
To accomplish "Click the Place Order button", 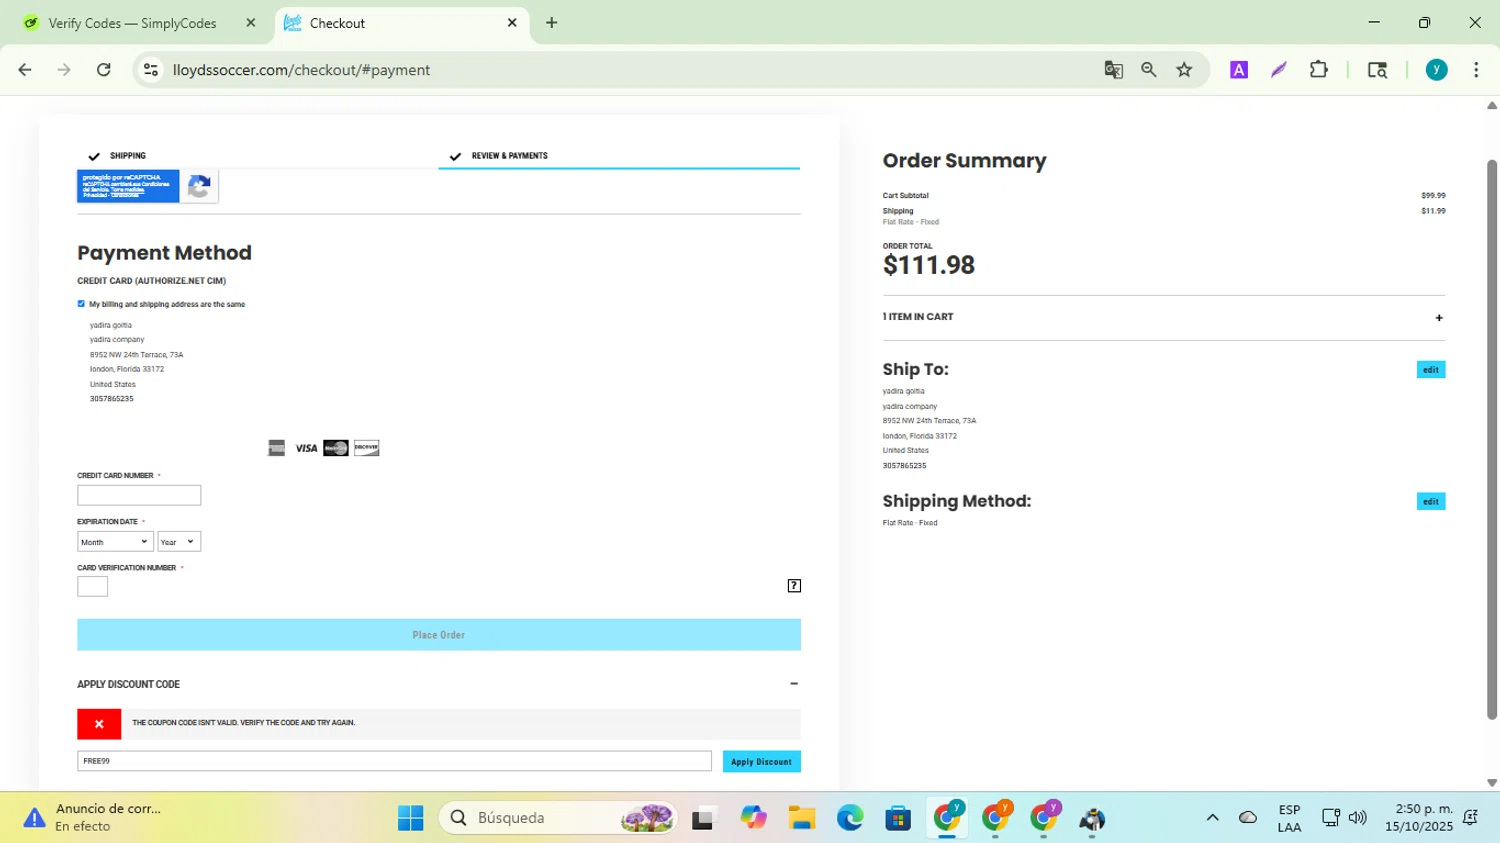I will coord(439,635).
